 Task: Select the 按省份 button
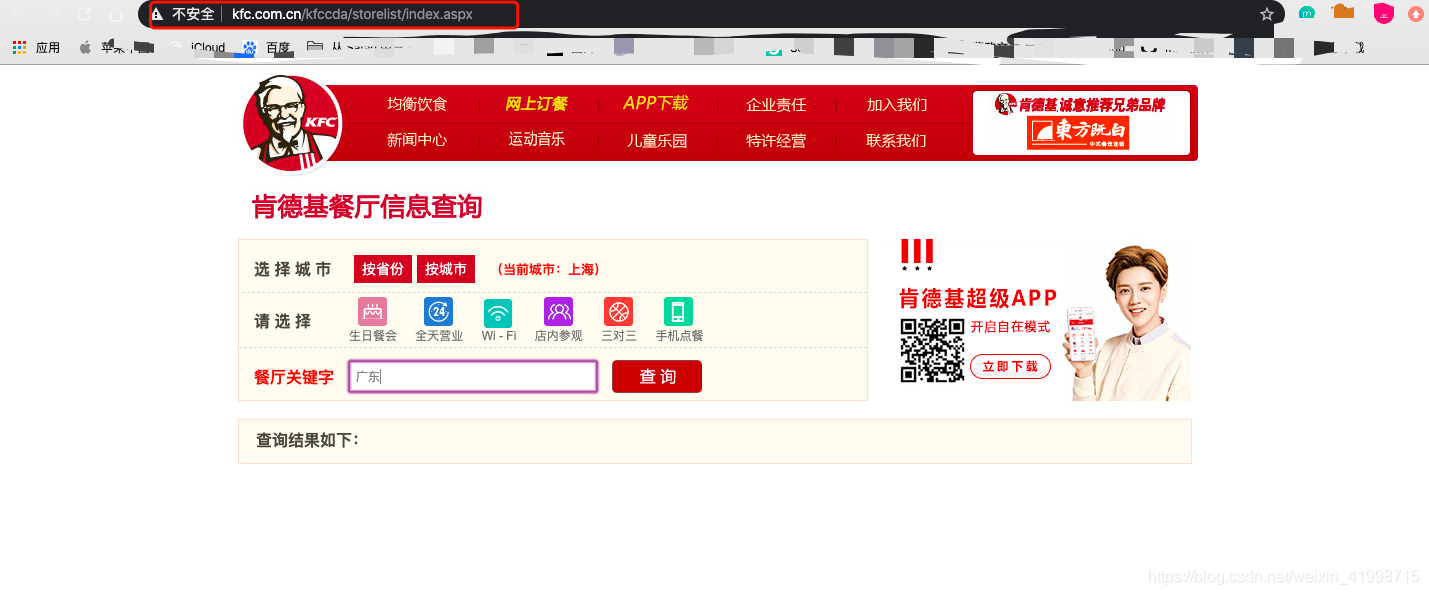click(x=383, y=269)
